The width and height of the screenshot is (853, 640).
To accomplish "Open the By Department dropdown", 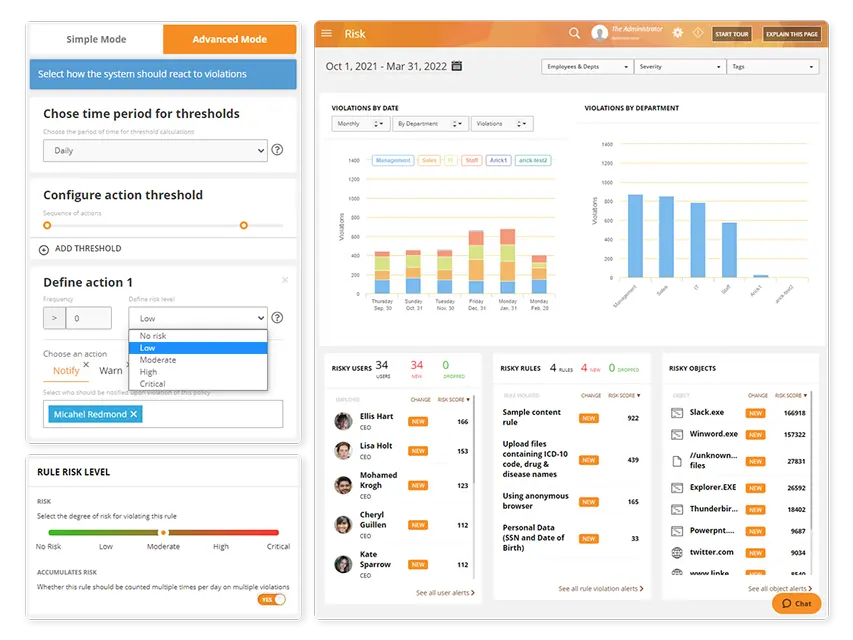I will 430,124.
